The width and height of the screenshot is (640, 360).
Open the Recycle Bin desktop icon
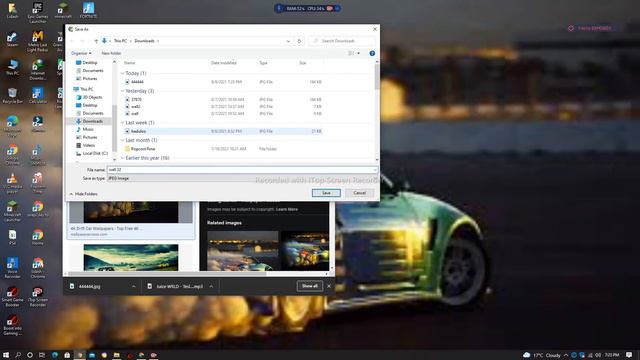point(12,96)
